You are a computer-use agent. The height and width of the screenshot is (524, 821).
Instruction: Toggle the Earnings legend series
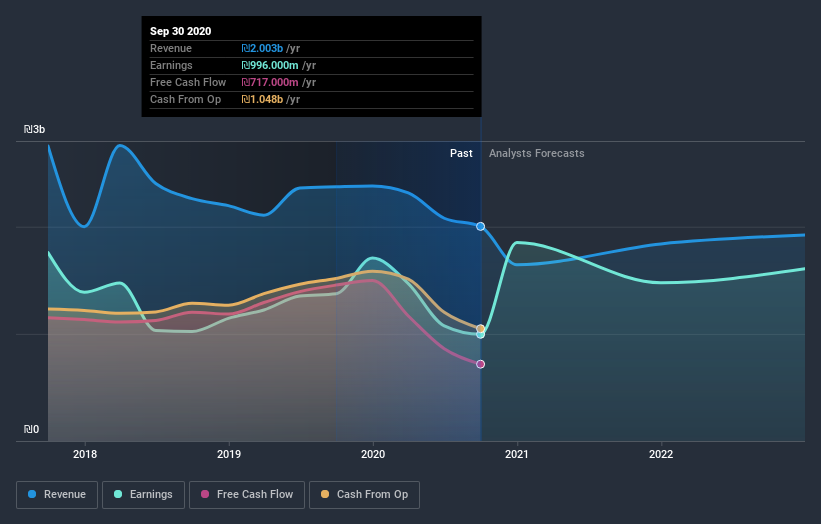click(x=143, y=494)
